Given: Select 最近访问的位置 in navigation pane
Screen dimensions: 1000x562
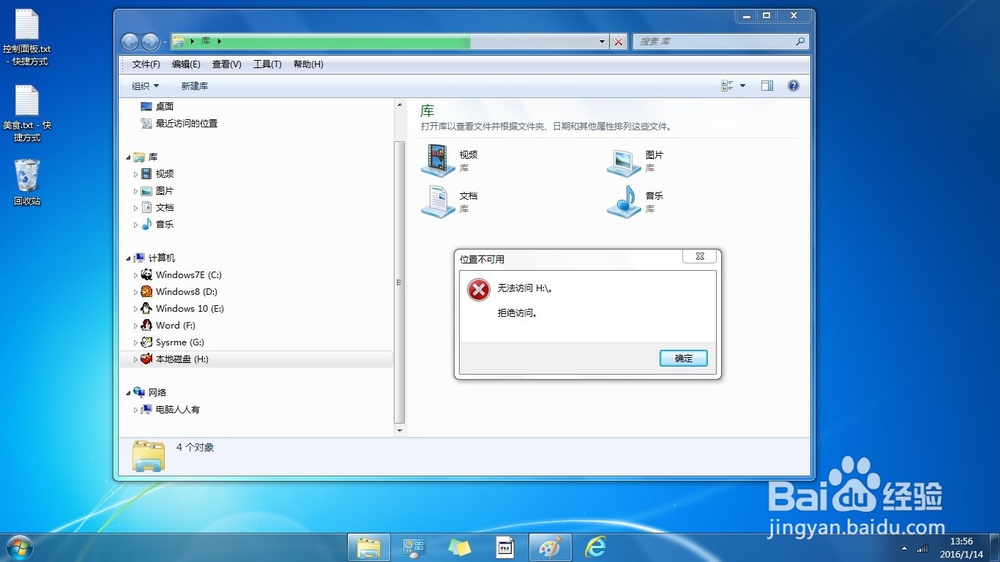Looking at the screenshot, I should [x=186, y=123].
